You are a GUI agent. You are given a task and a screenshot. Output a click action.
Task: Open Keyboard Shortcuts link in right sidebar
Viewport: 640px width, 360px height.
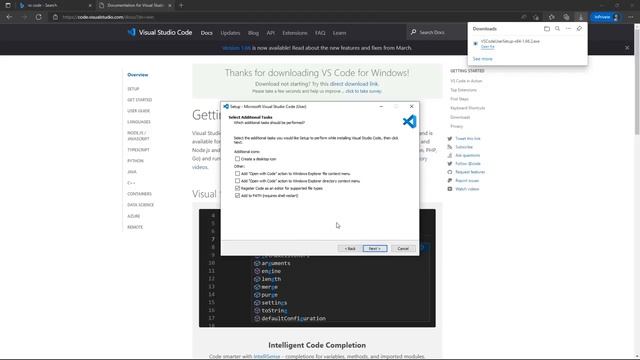pyautogui.click(x=467, y=108)
